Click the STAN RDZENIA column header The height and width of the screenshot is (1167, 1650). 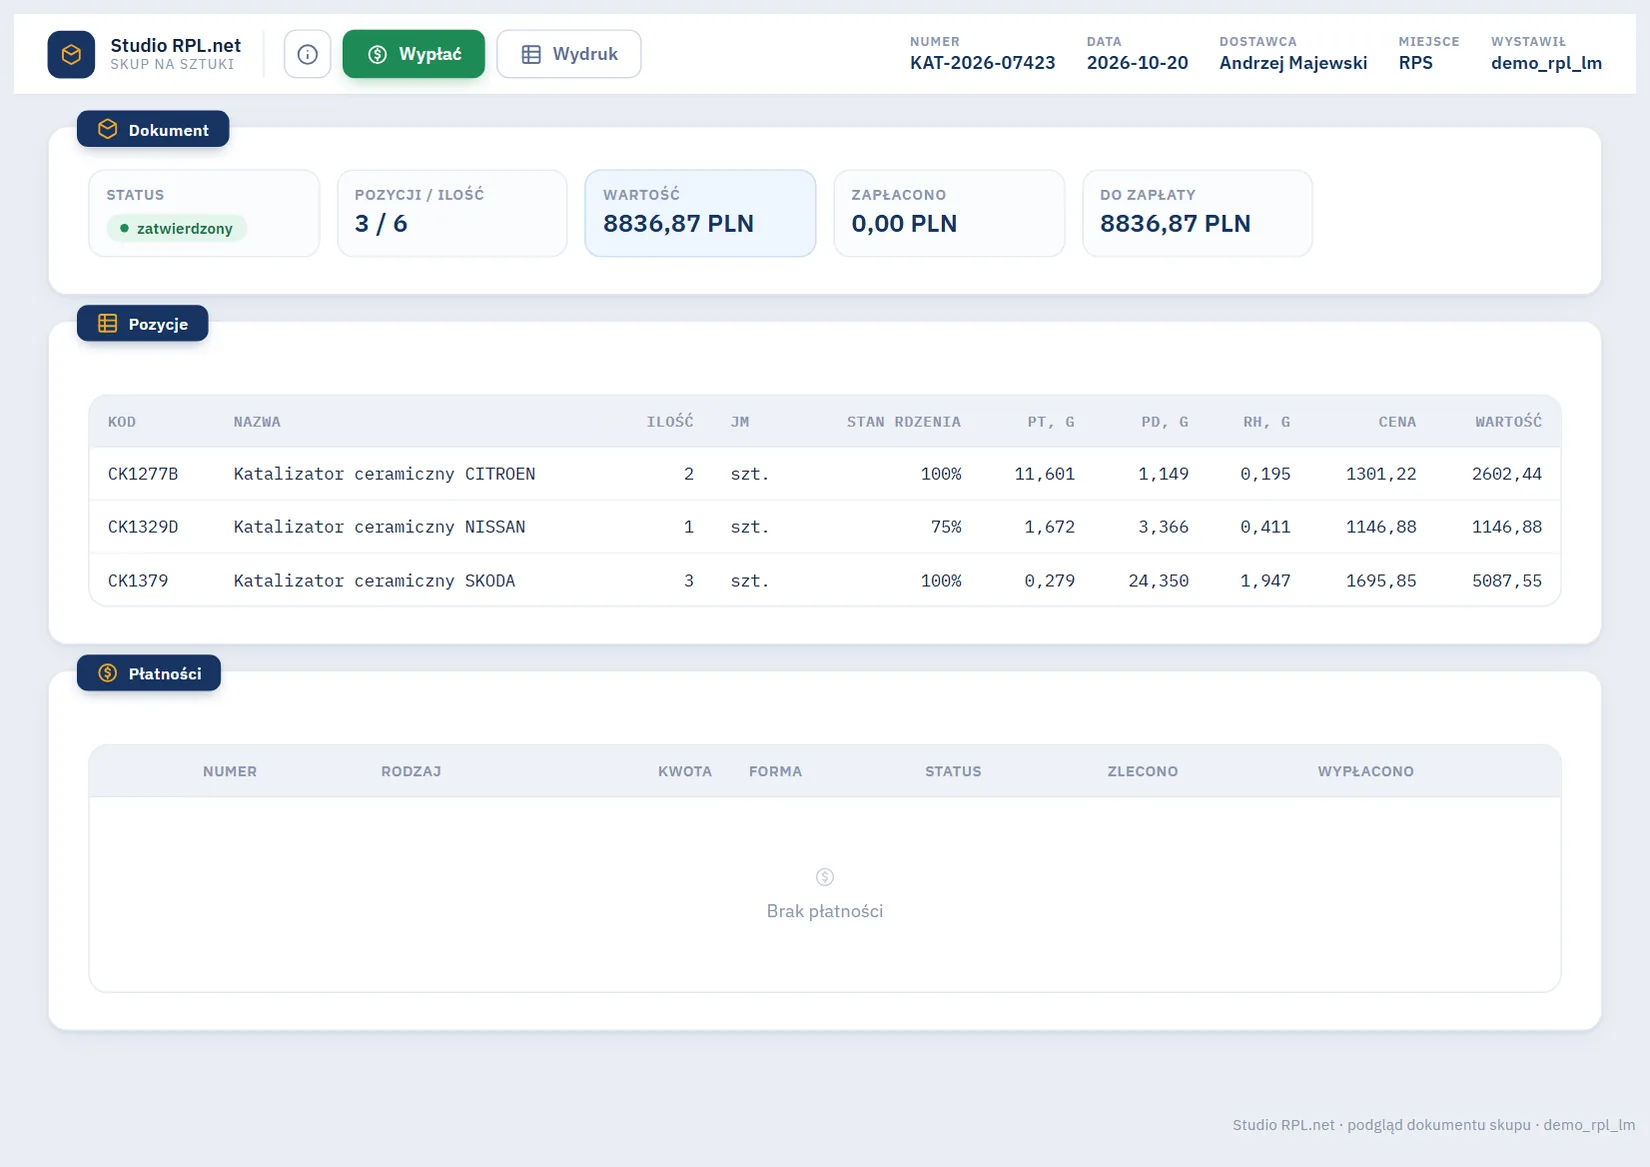pyautogui.click(x=904, y=422)
